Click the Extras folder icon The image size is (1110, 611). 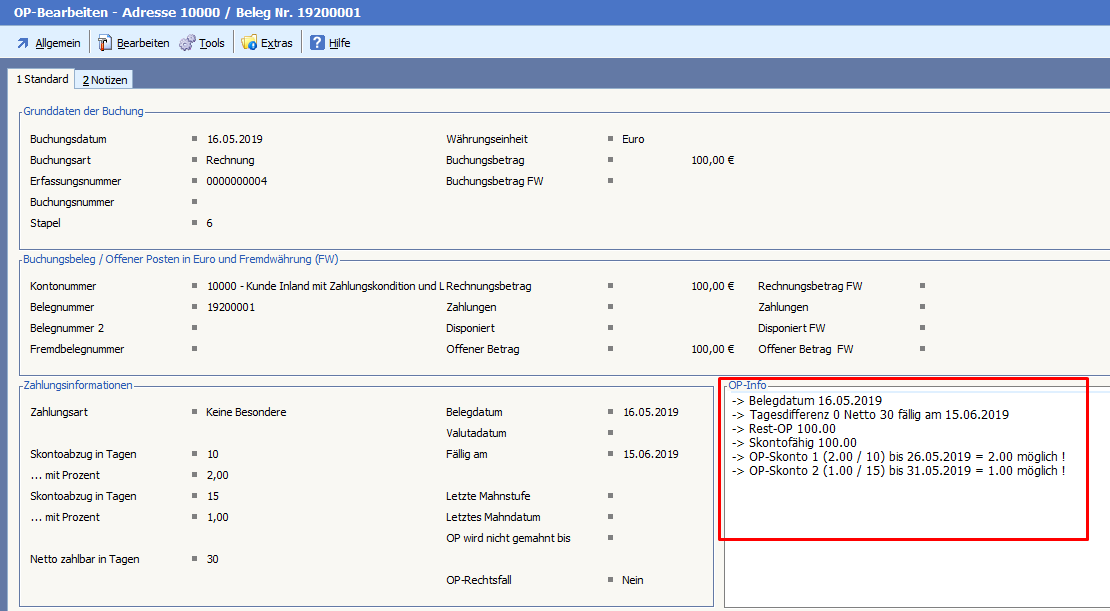pyautogui.click(x=249, y=43)
